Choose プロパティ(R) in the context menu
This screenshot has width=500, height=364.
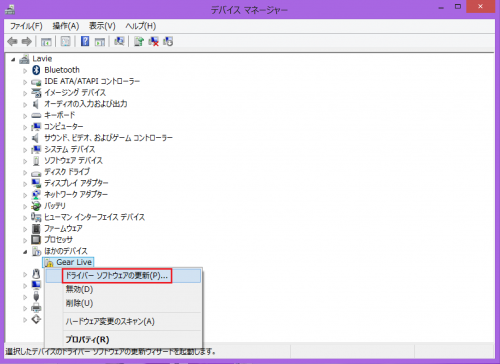click(123, 339)
